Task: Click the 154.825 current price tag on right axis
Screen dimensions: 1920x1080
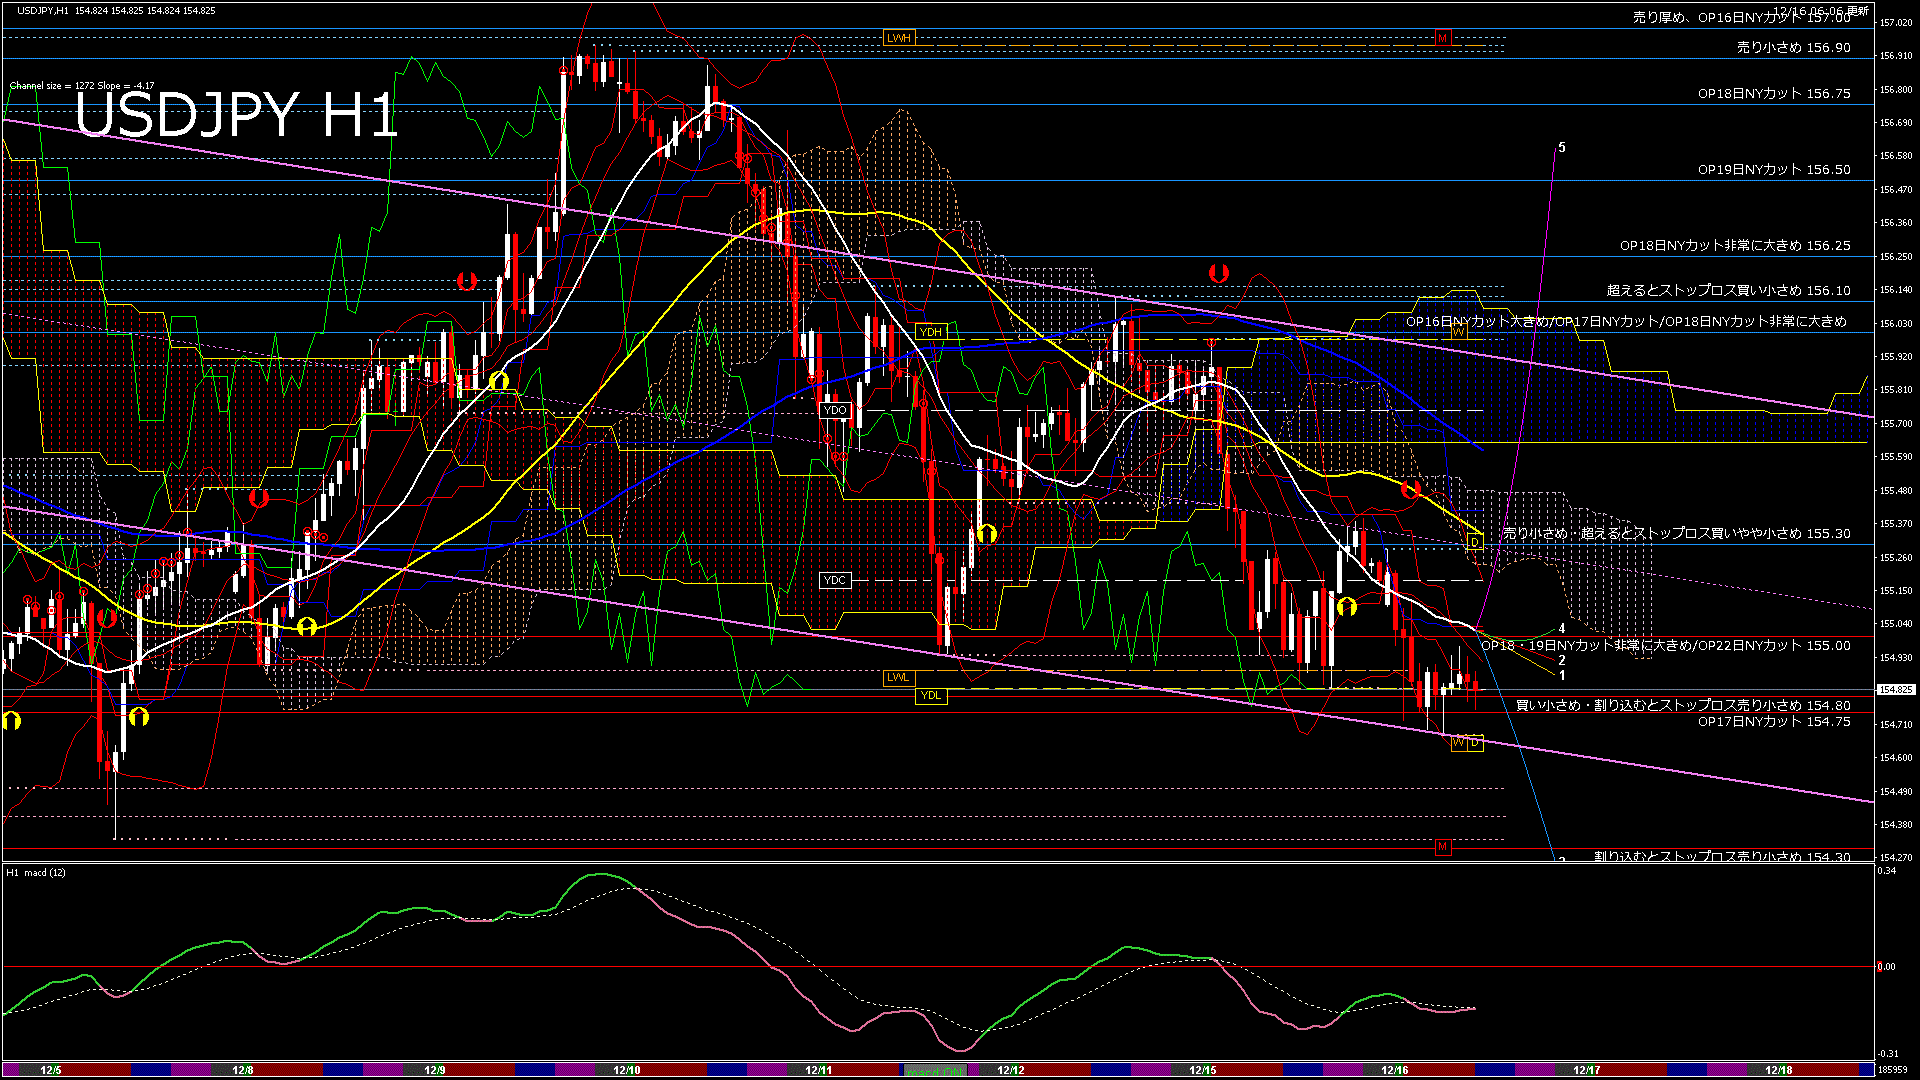Action: [x=1899, y=688]
